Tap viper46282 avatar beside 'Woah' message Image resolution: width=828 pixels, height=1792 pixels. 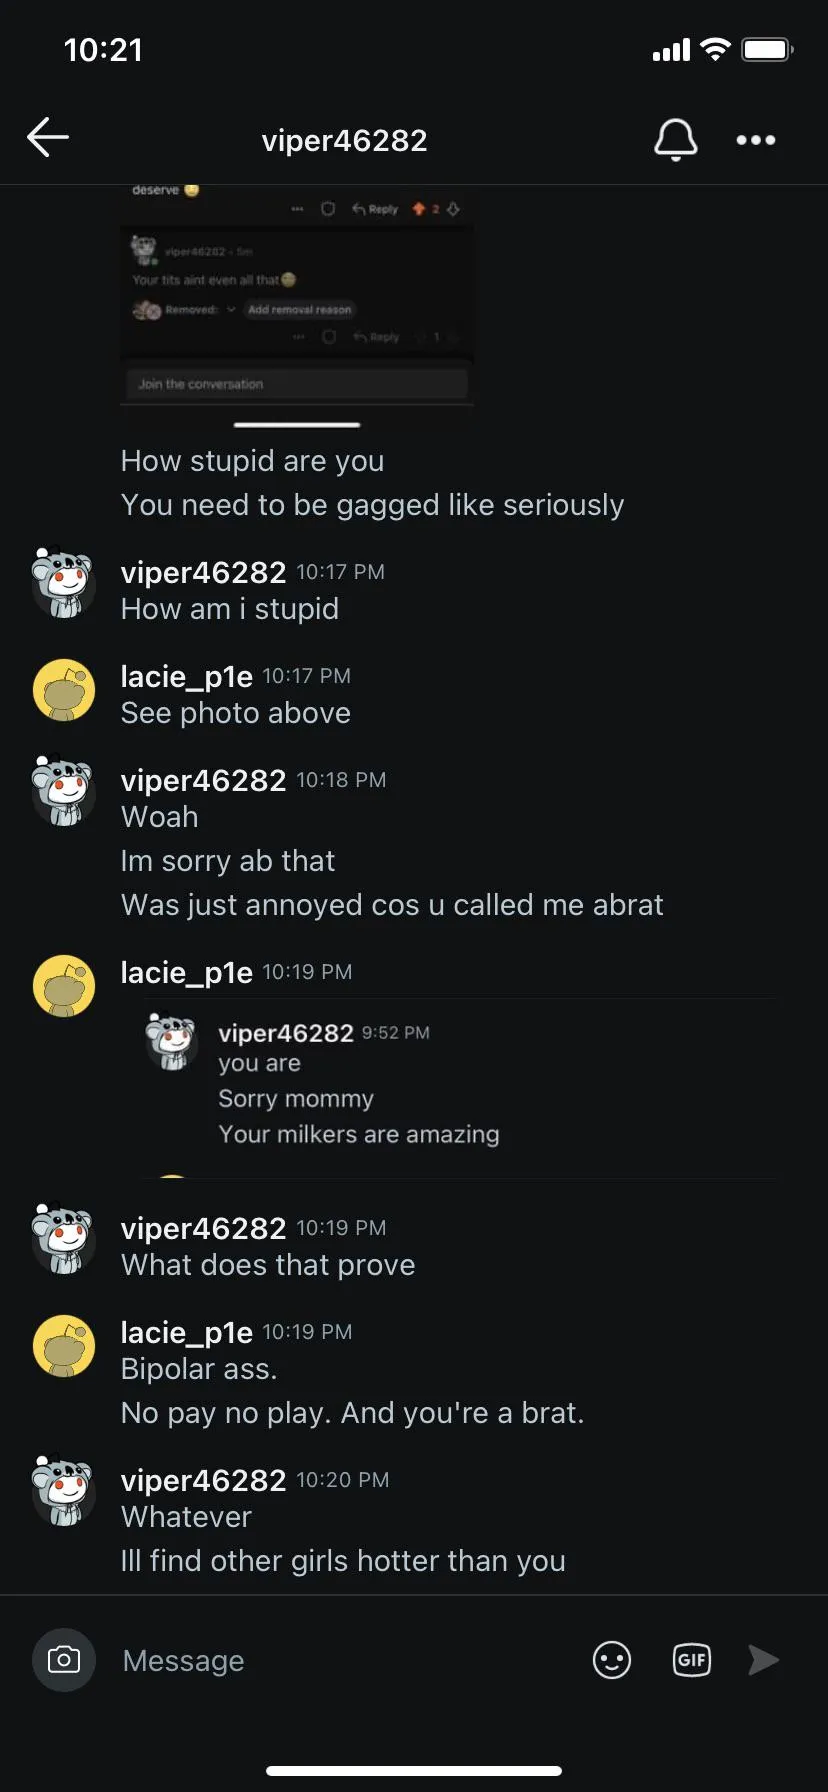pos(64,790)
